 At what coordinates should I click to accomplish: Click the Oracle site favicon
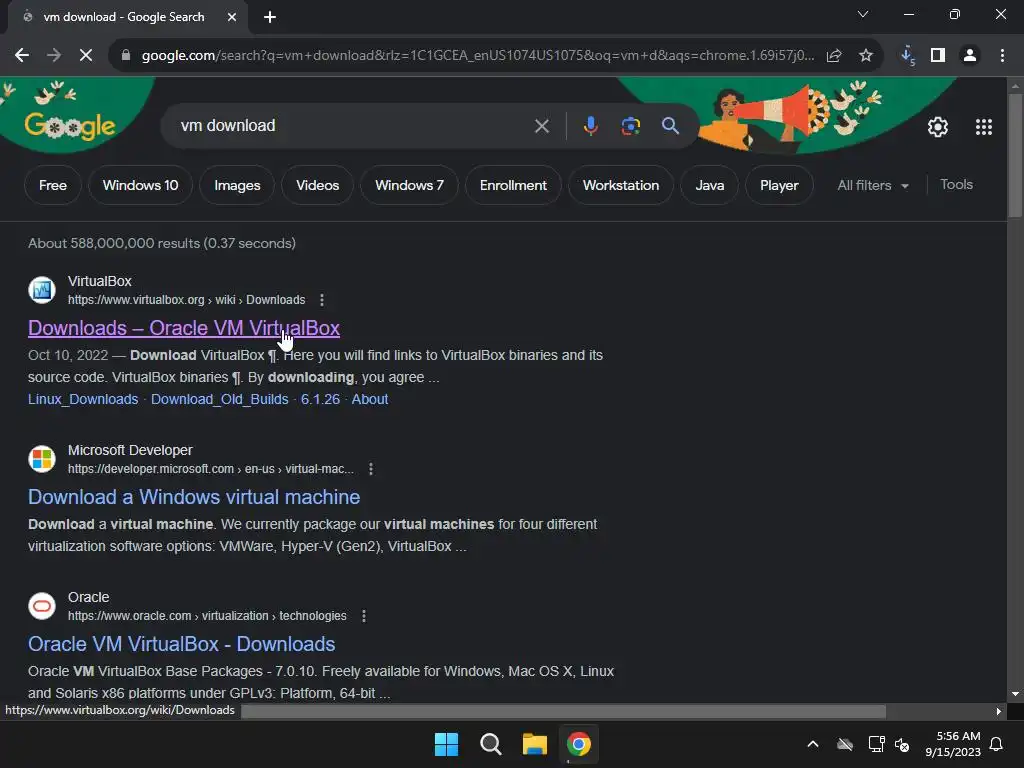pyautogui.click(x=42, y=606)
